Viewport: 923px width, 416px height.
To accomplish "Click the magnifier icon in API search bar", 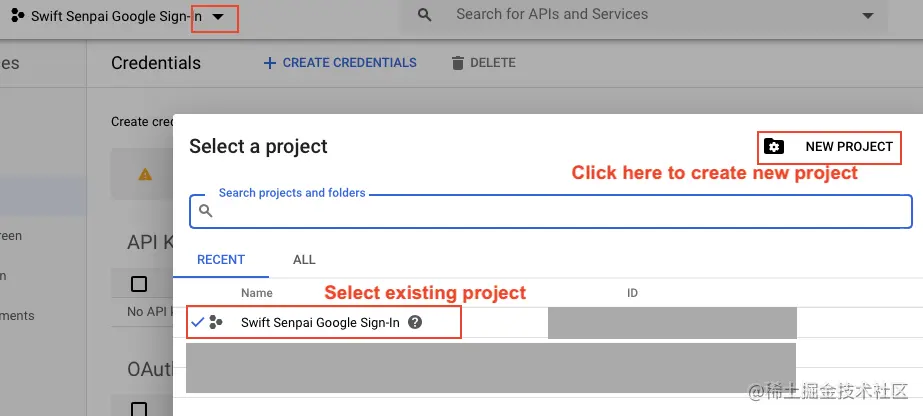I will [x=425, y=15].
